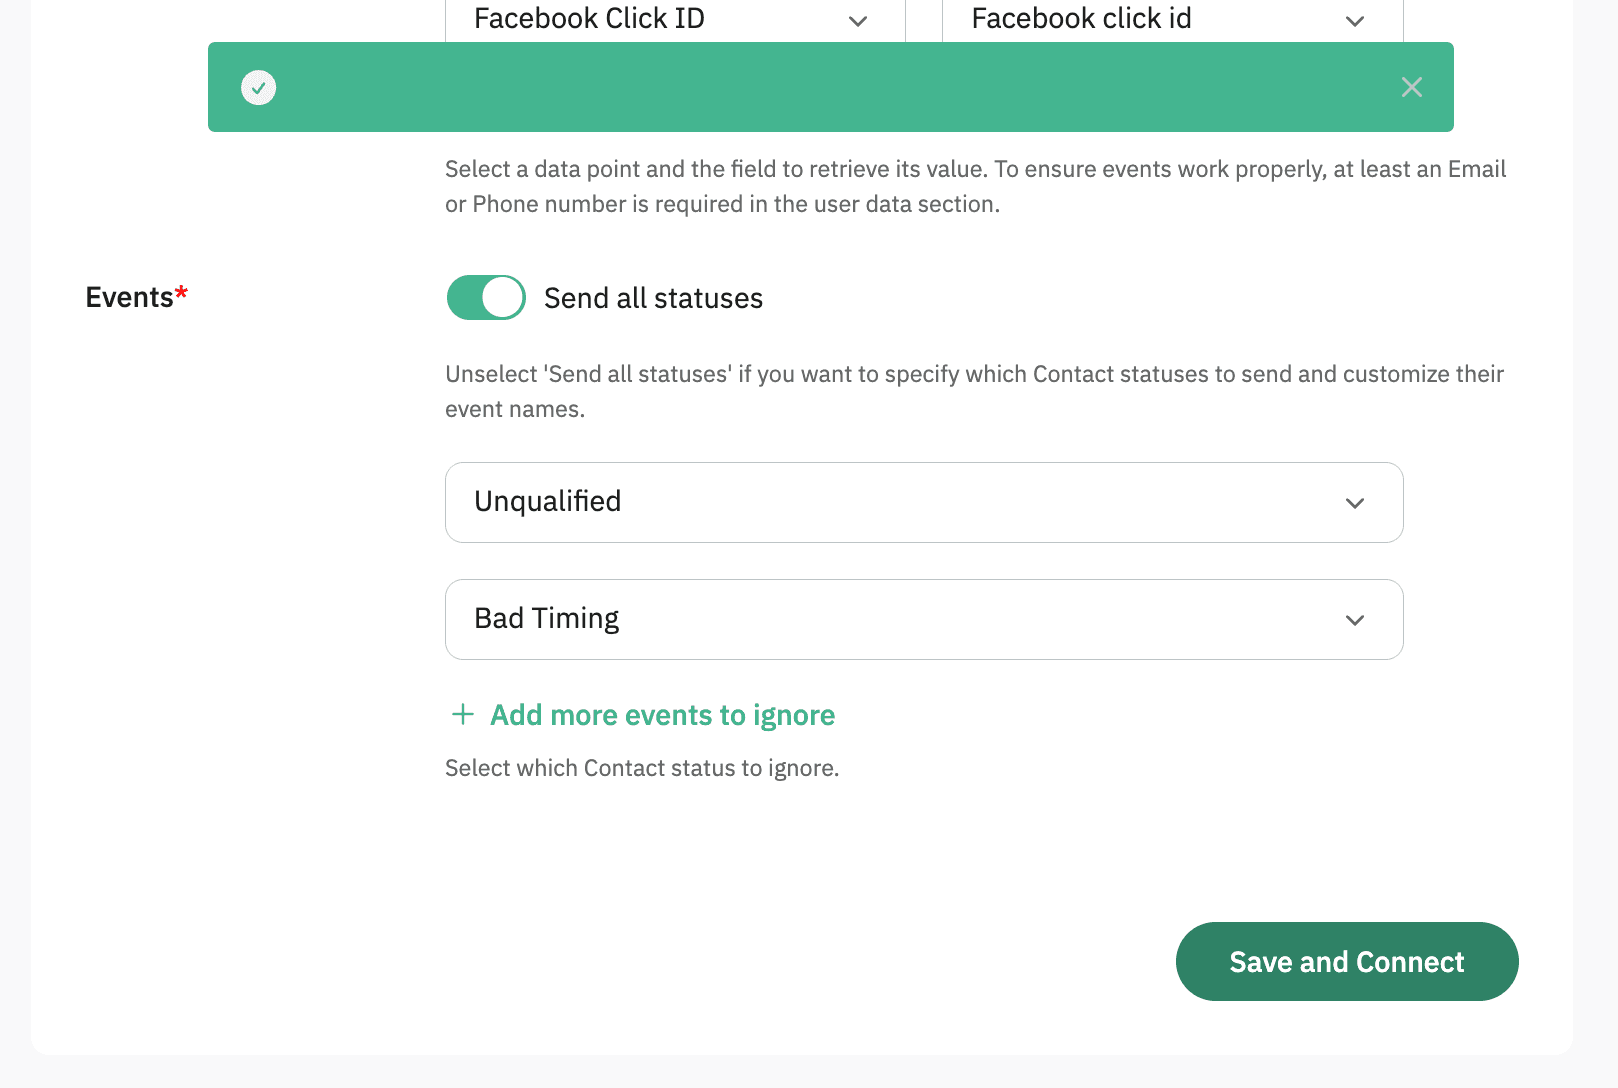Click the 'Select which Contact status to ignore' hint
This screenshot has width=1618, height=1088.
641,768
